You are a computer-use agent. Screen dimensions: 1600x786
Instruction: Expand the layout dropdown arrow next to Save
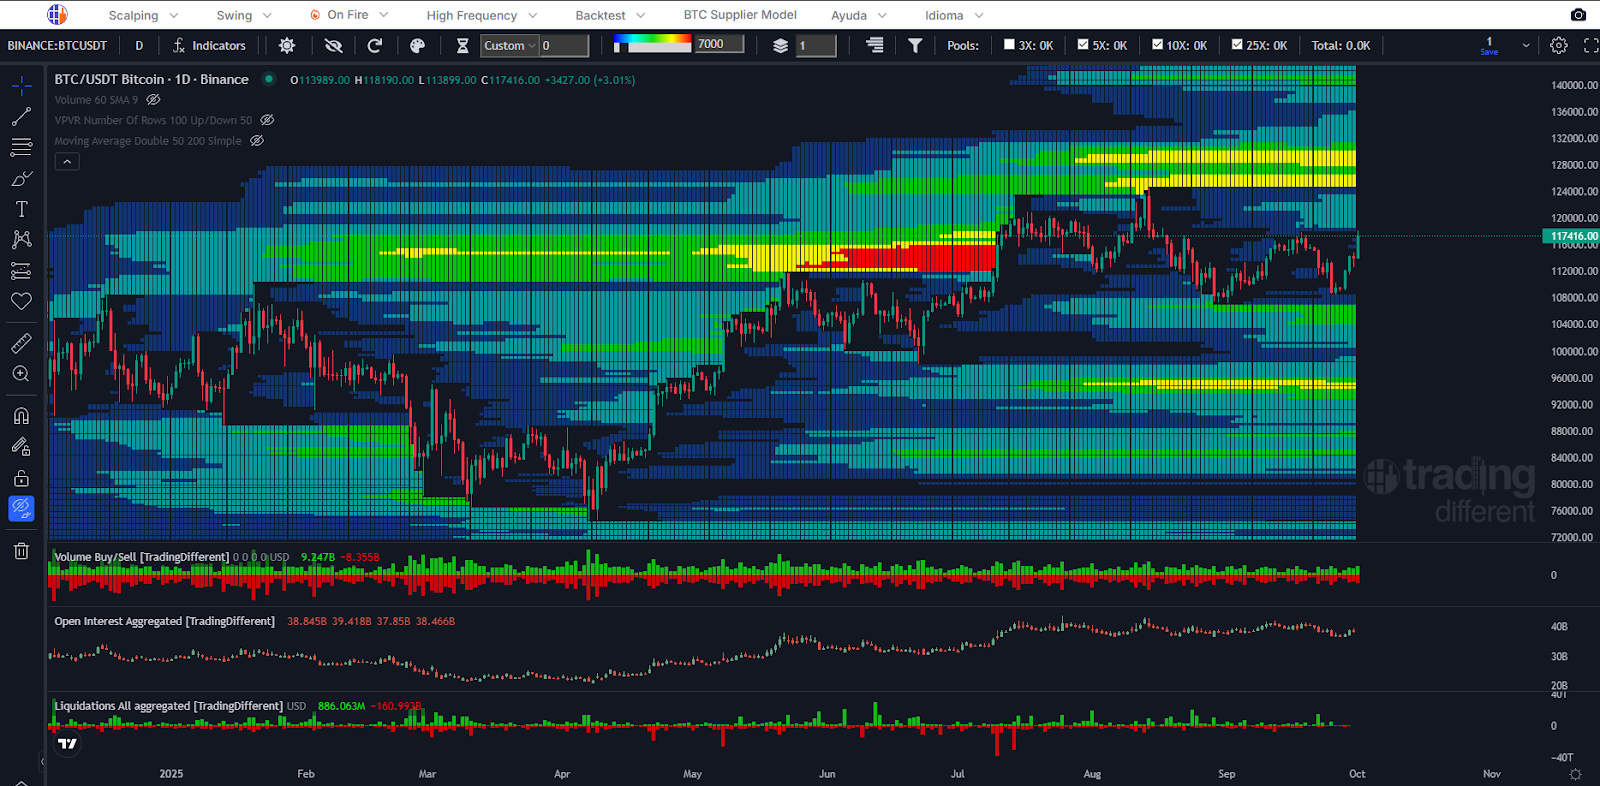[1526, 45]
